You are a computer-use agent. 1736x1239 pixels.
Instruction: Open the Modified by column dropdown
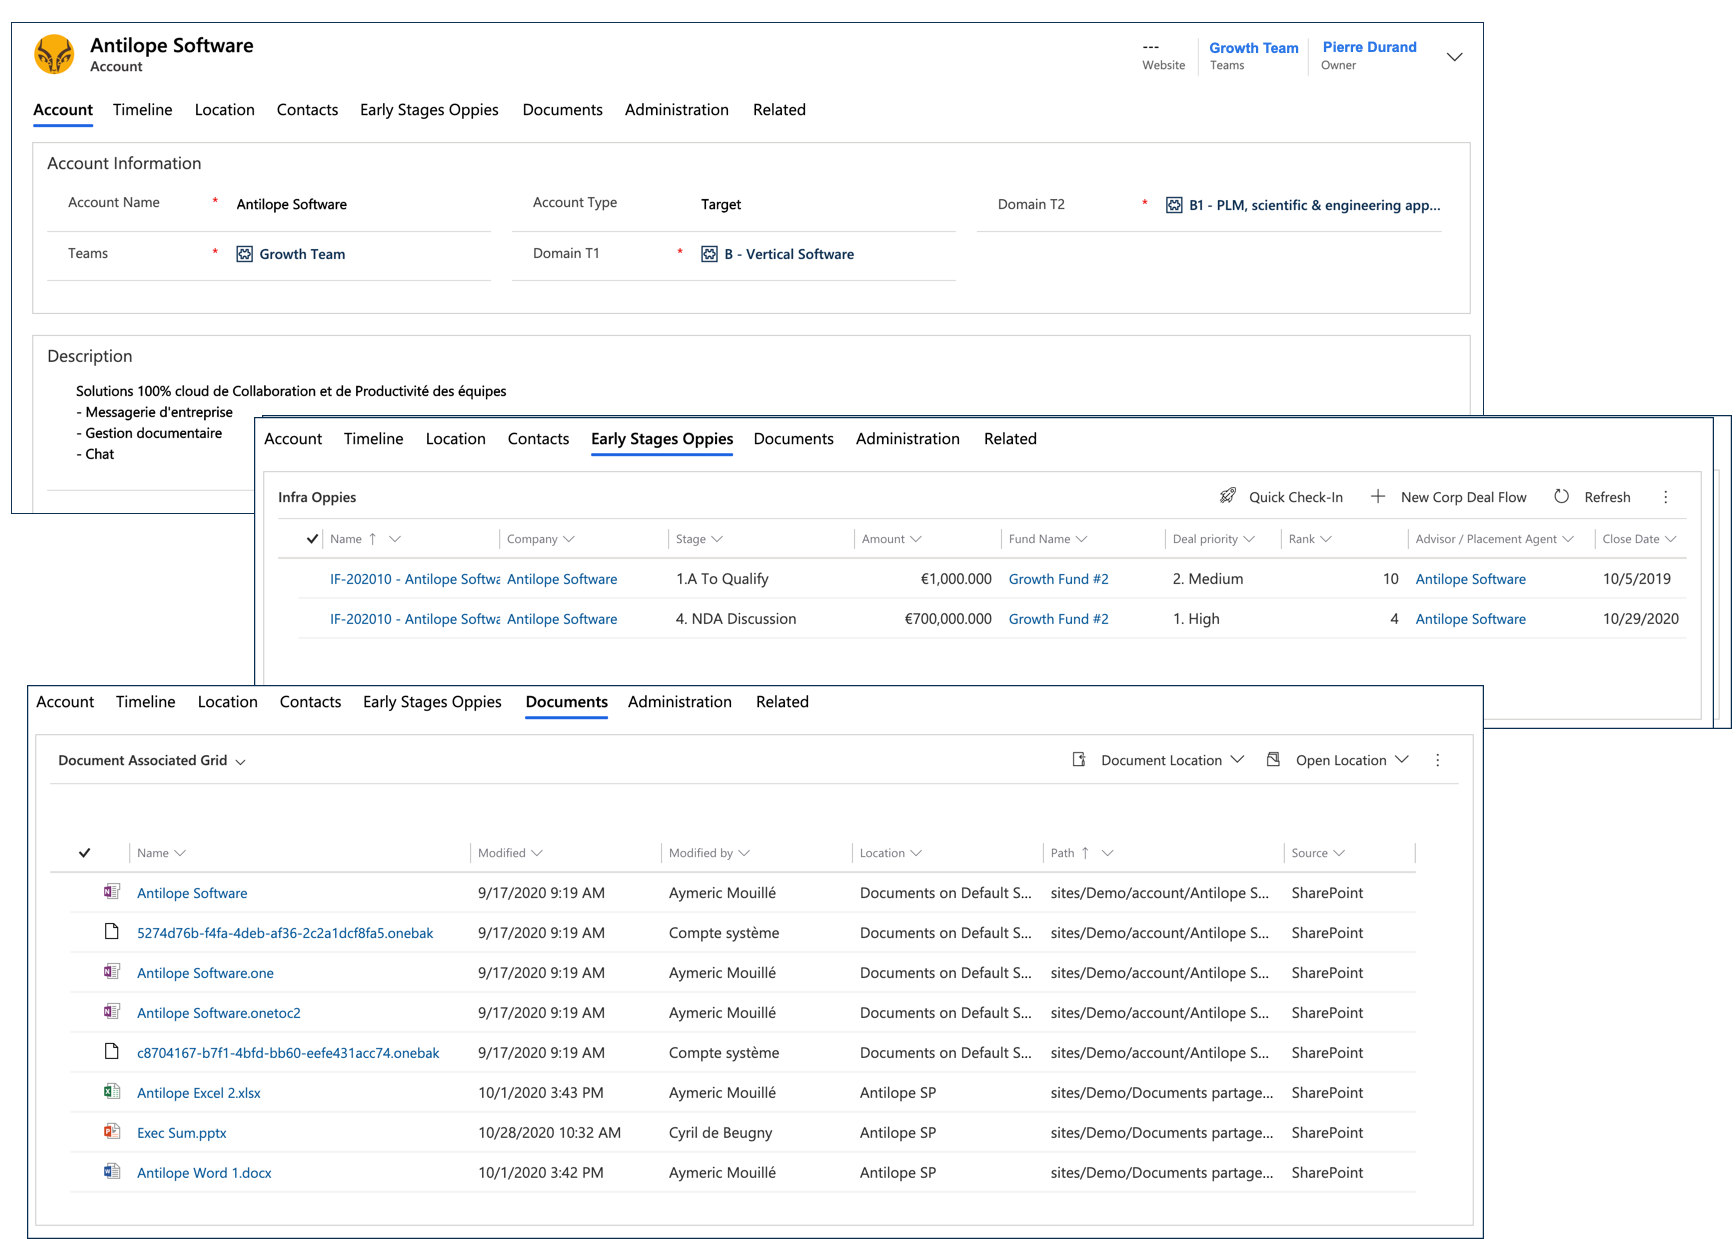pyautogui.click(x=744, y=853)
